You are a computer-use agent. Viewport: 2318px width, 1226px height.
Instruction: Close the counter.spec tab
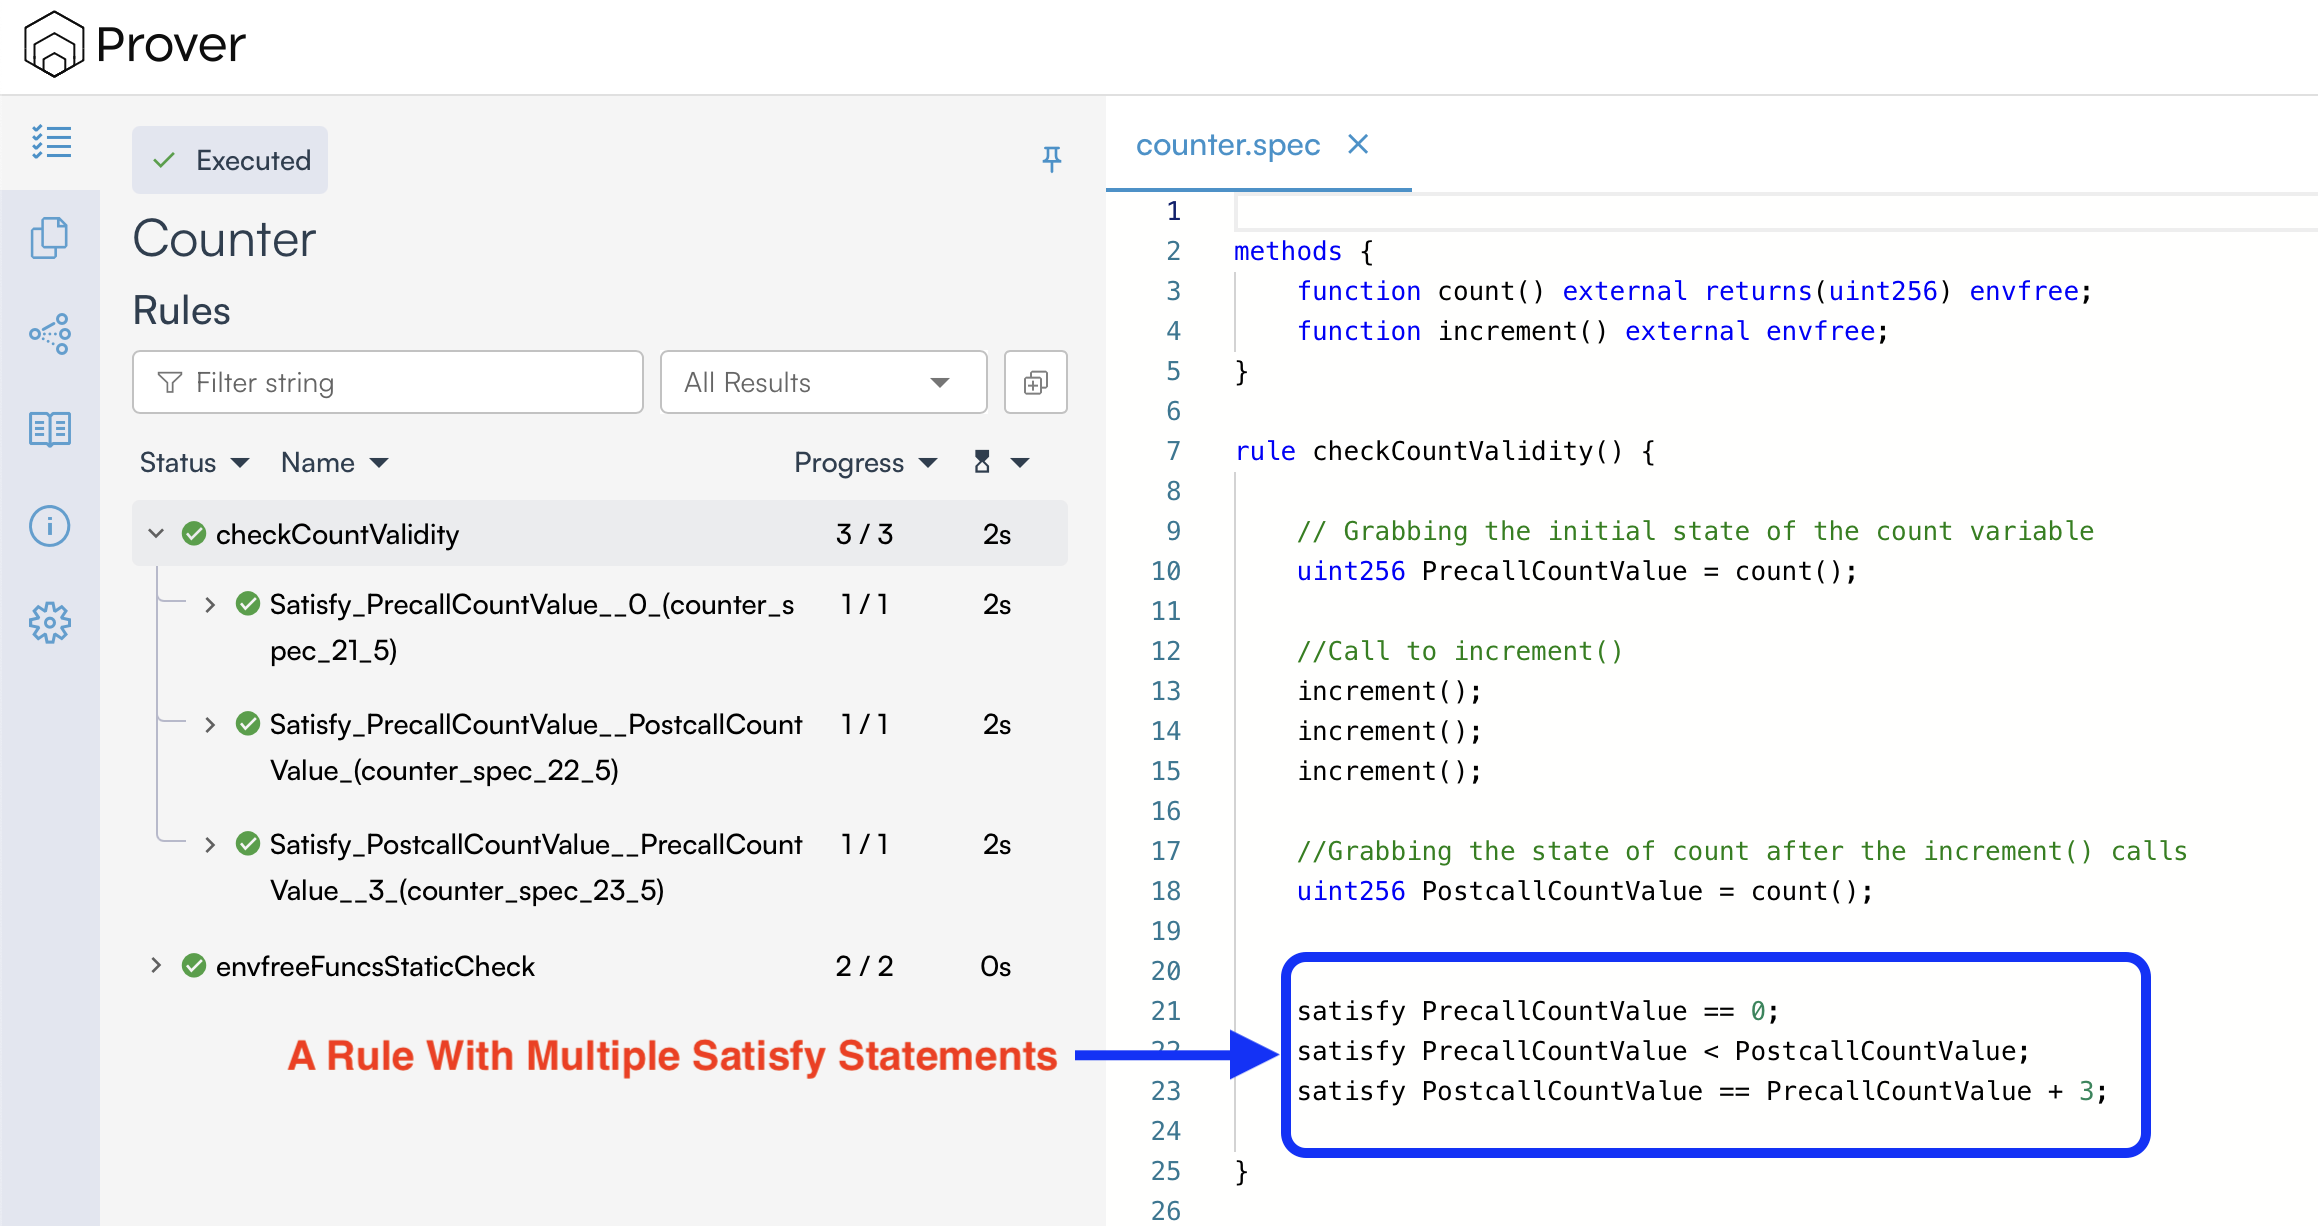1357,145
